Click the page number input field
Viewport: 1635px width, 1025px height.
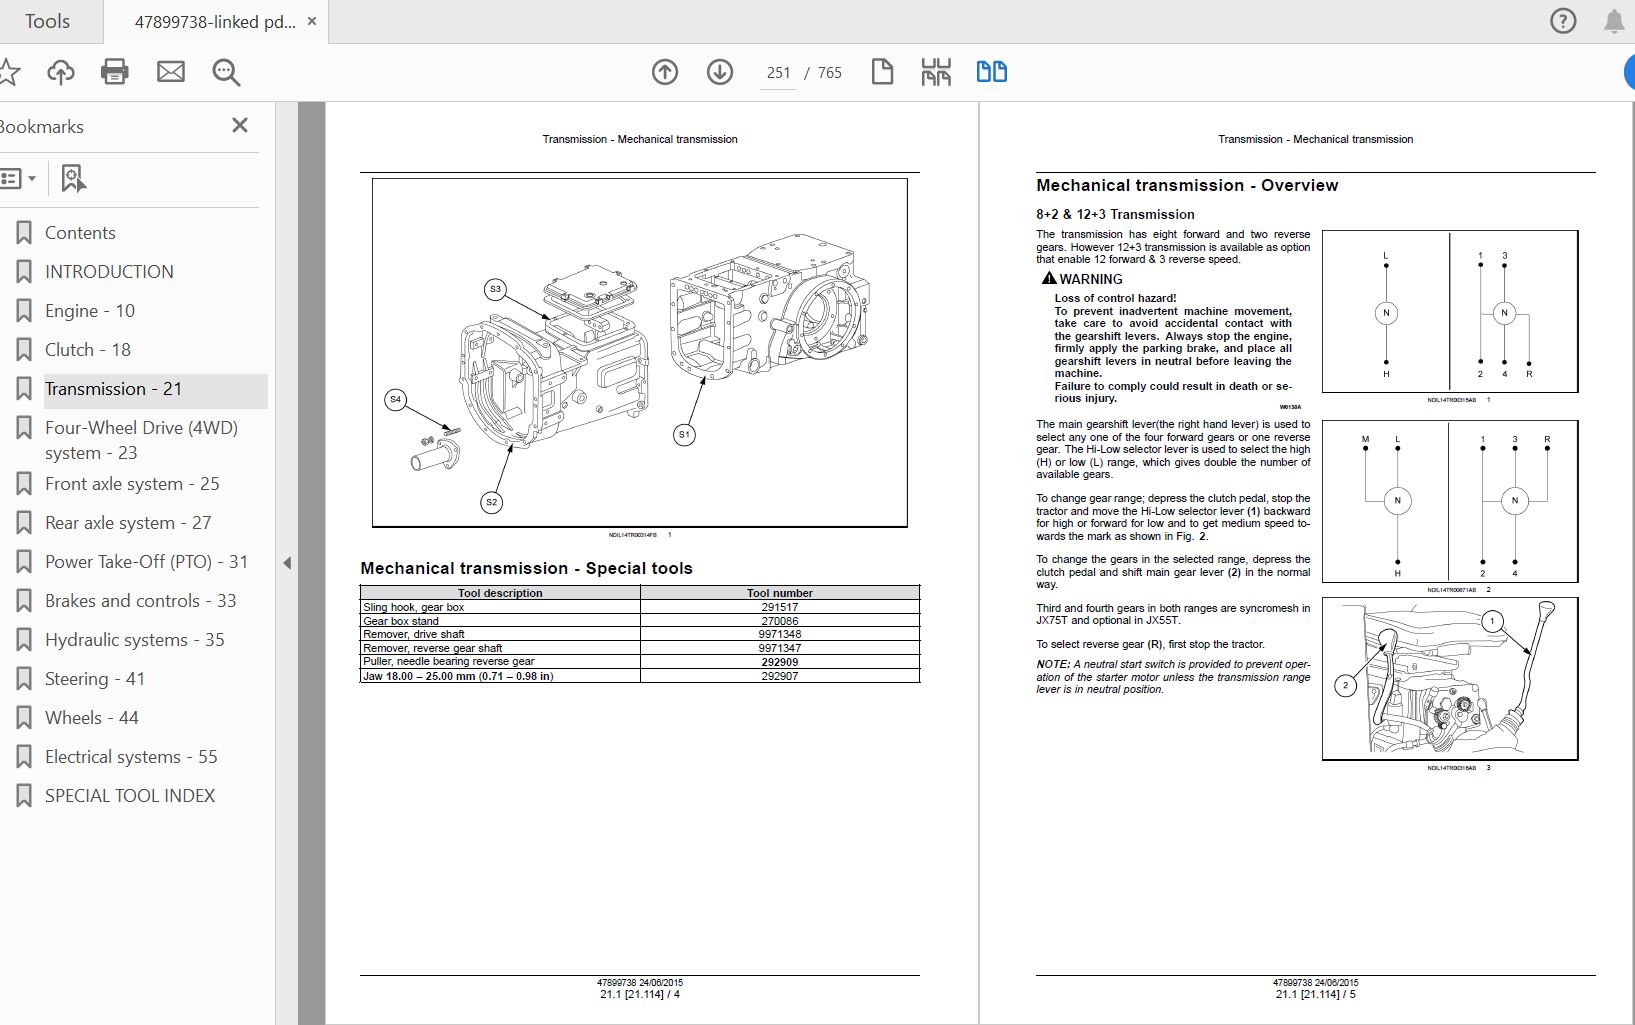[778, 72]
